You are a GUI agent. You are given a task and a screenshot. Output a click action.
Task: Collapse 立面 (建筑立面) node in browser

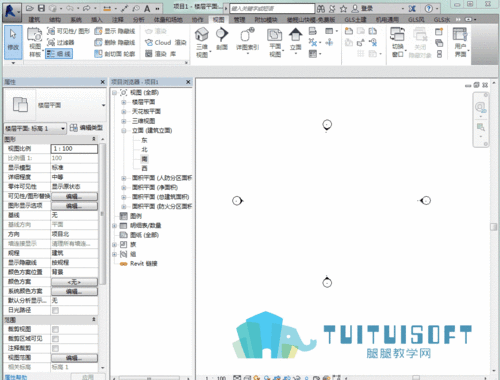coord(124,130)
